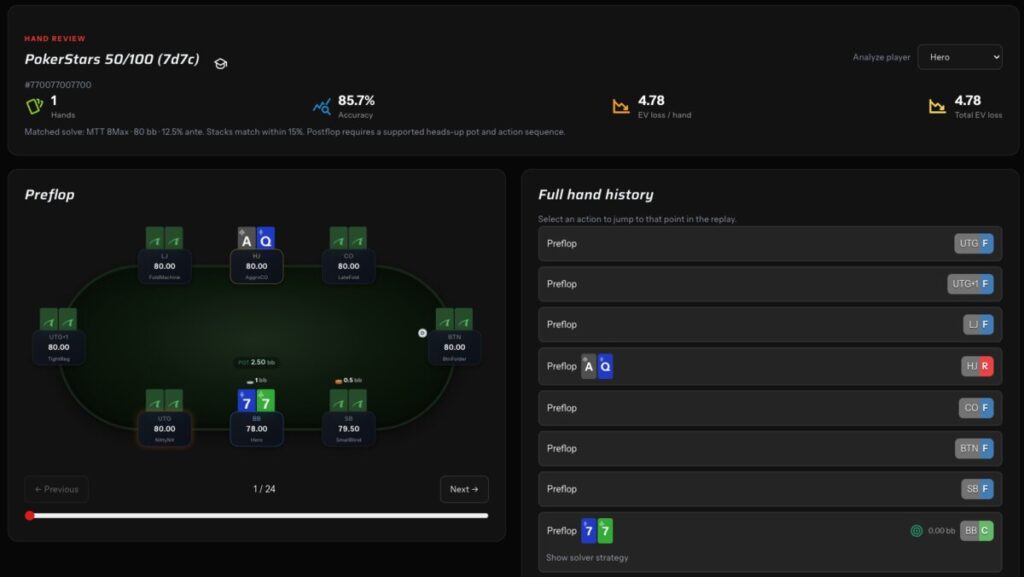Click the 'Full hand history' heading

pyautogui.click(x=596, y=195)
